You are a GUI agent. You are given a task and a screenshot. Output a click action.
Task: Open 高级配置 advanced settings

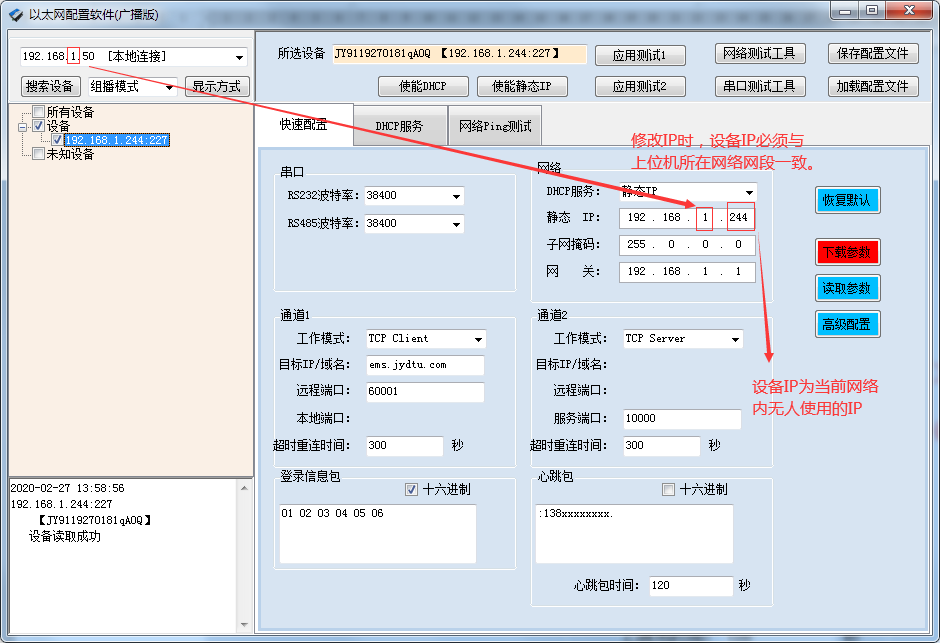847,324
